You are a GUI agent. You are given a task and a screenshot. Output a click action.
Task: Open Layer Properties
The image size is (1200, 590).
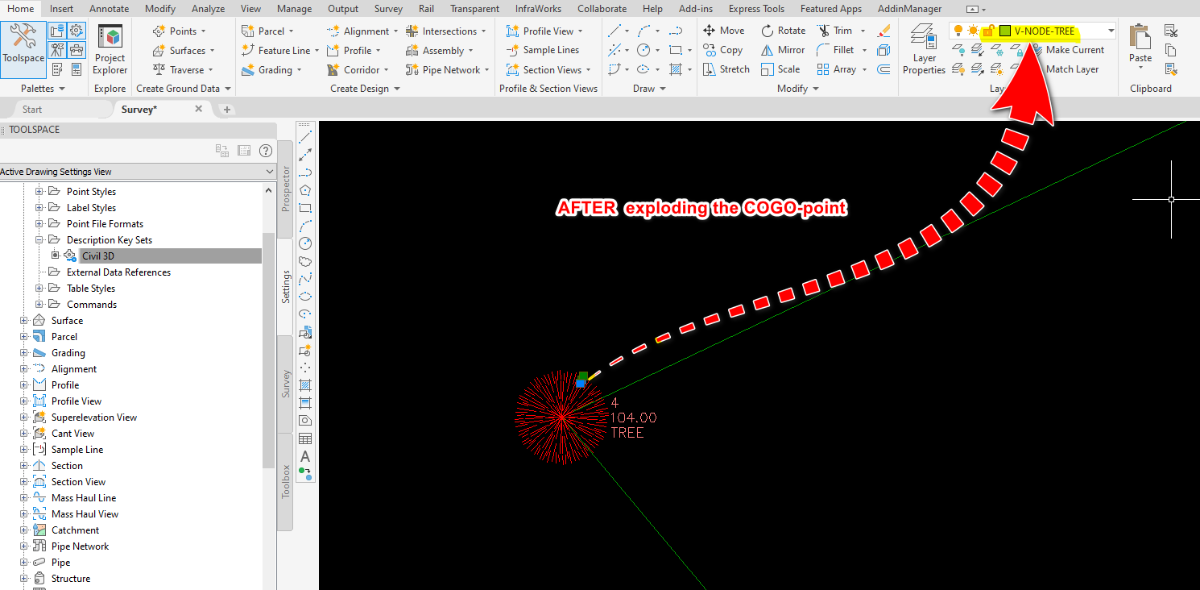pos(923,50)
